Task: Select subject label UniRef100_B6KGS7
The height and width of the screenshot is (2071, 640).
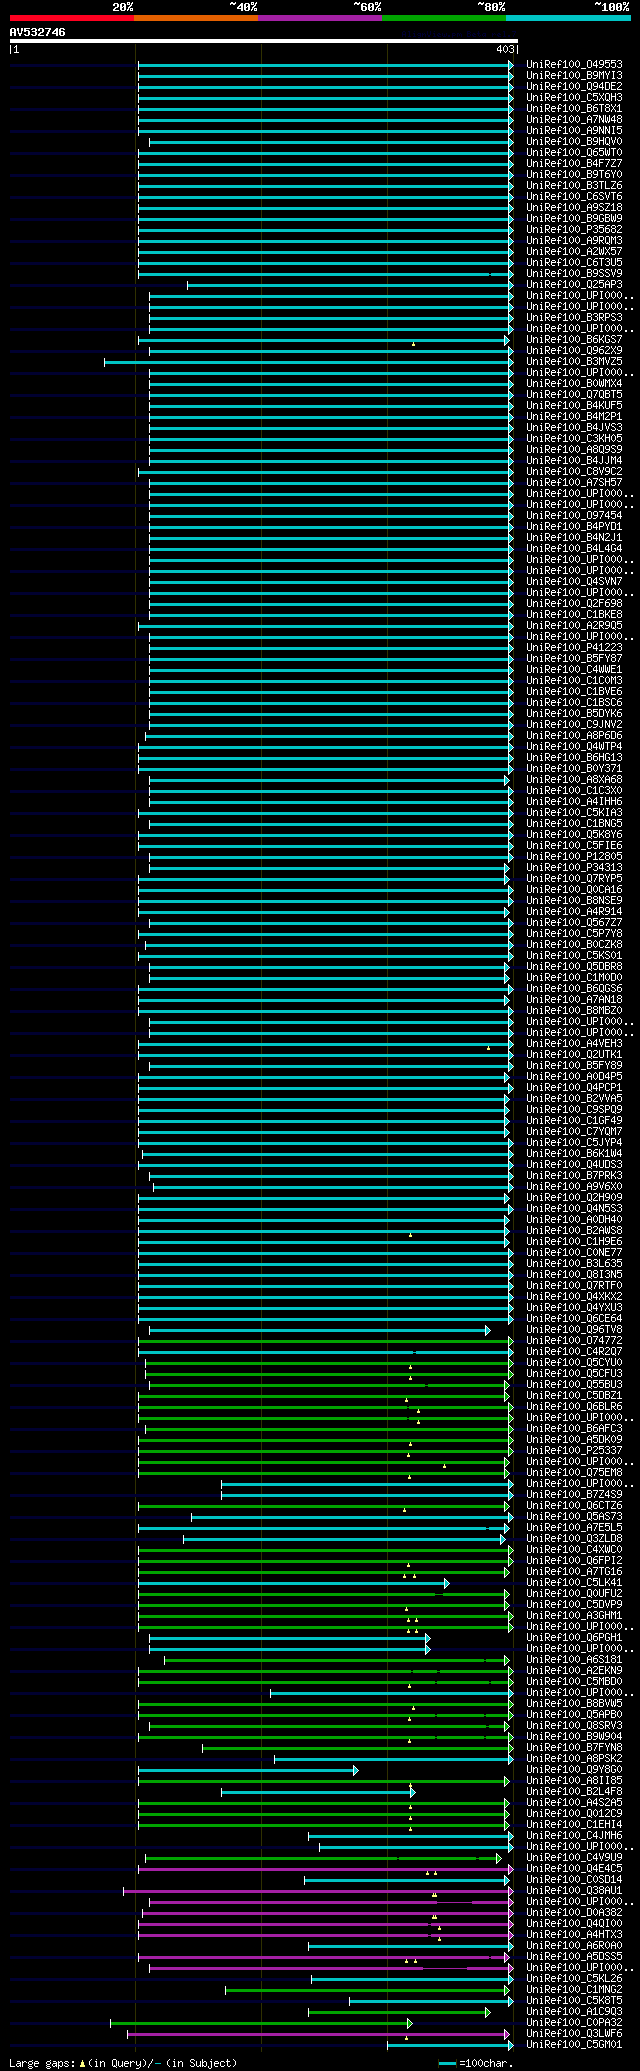Action: (x=575, y=339)
